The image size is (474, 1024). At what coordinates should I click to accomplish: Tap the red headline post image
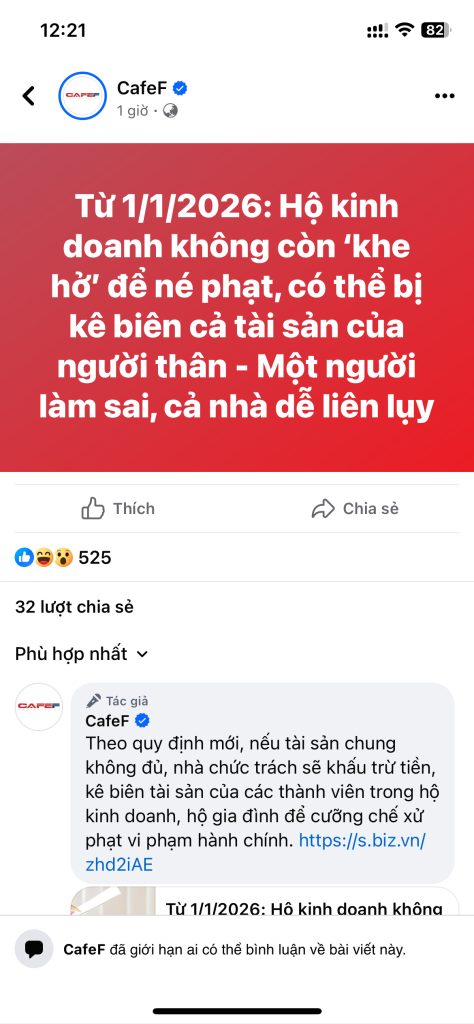coord(237,308)
